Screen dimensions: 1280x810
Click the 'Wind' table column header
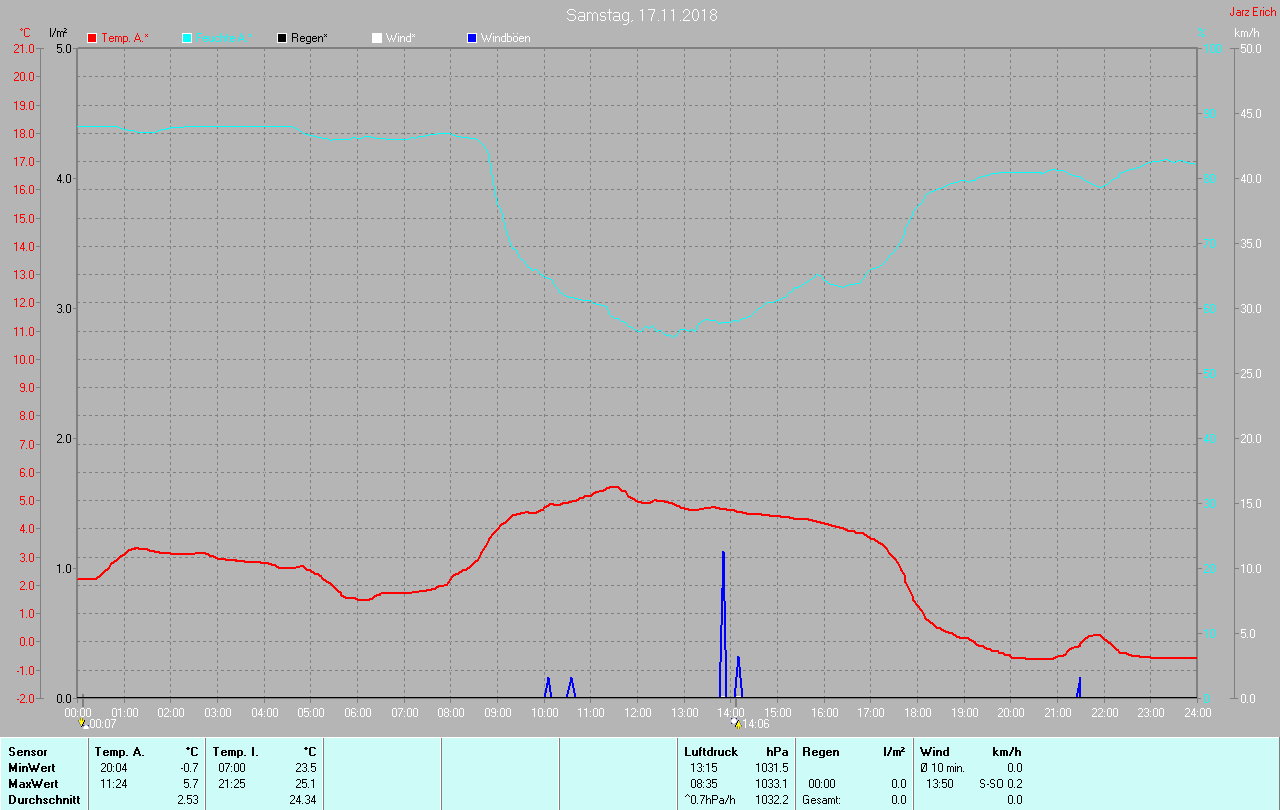pyautogui.click(x=935, y=751)
